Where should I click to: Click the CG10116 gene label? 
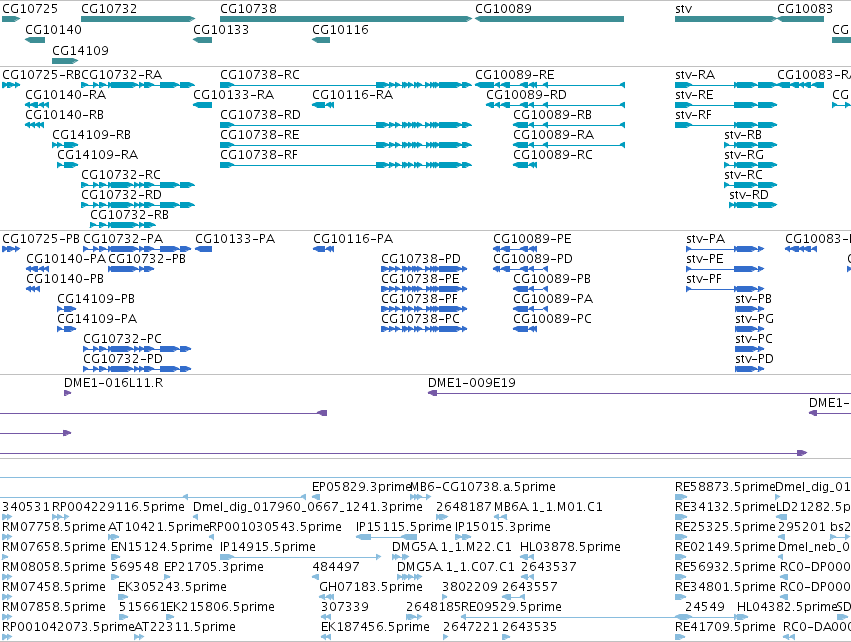coord(340,29)
